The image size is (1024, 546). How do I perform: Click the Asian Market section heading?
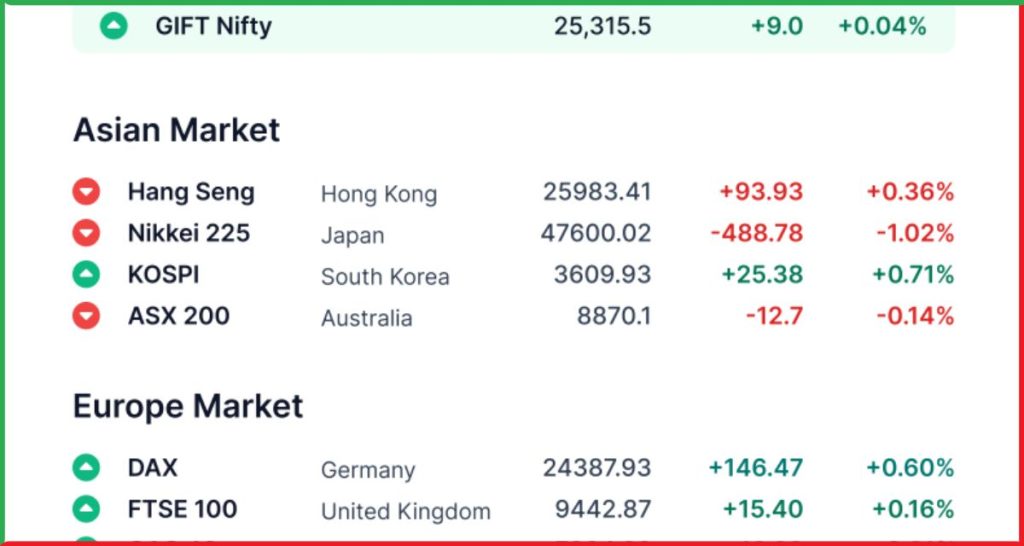176,129
